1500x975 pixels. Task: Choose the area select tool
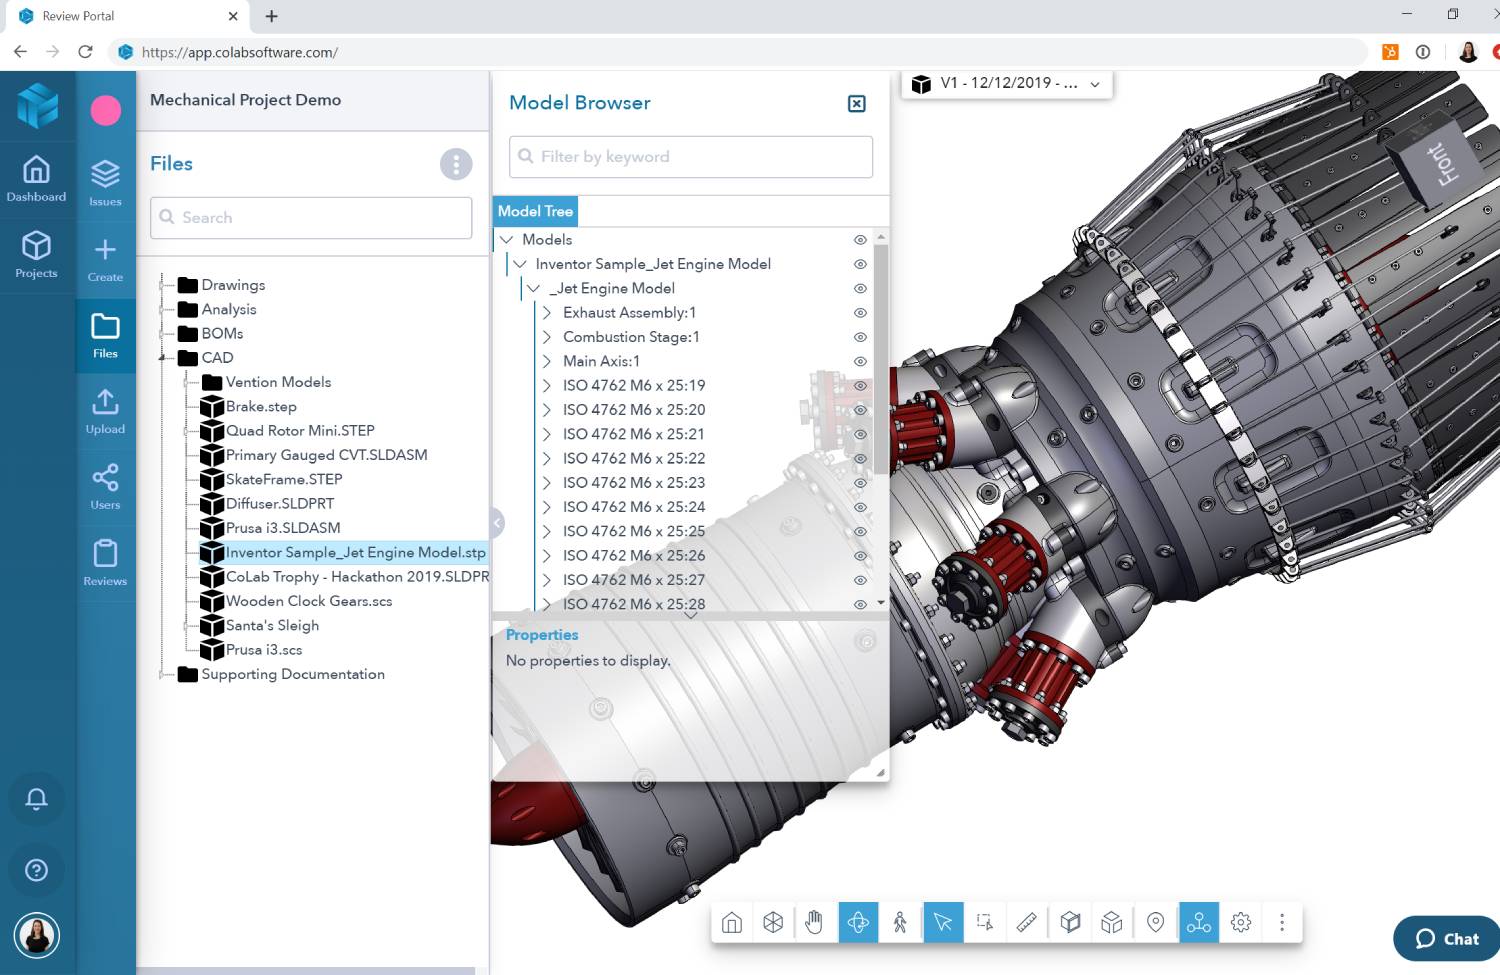pos(985,922)
